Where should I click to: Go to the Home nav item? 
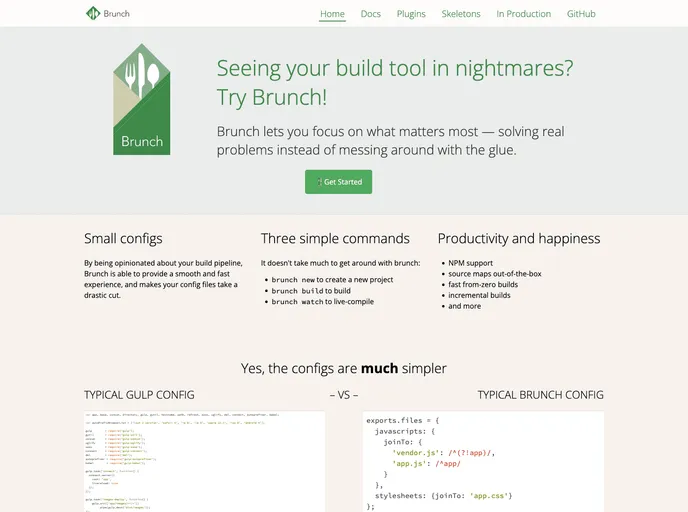click(x=332, y=14)
